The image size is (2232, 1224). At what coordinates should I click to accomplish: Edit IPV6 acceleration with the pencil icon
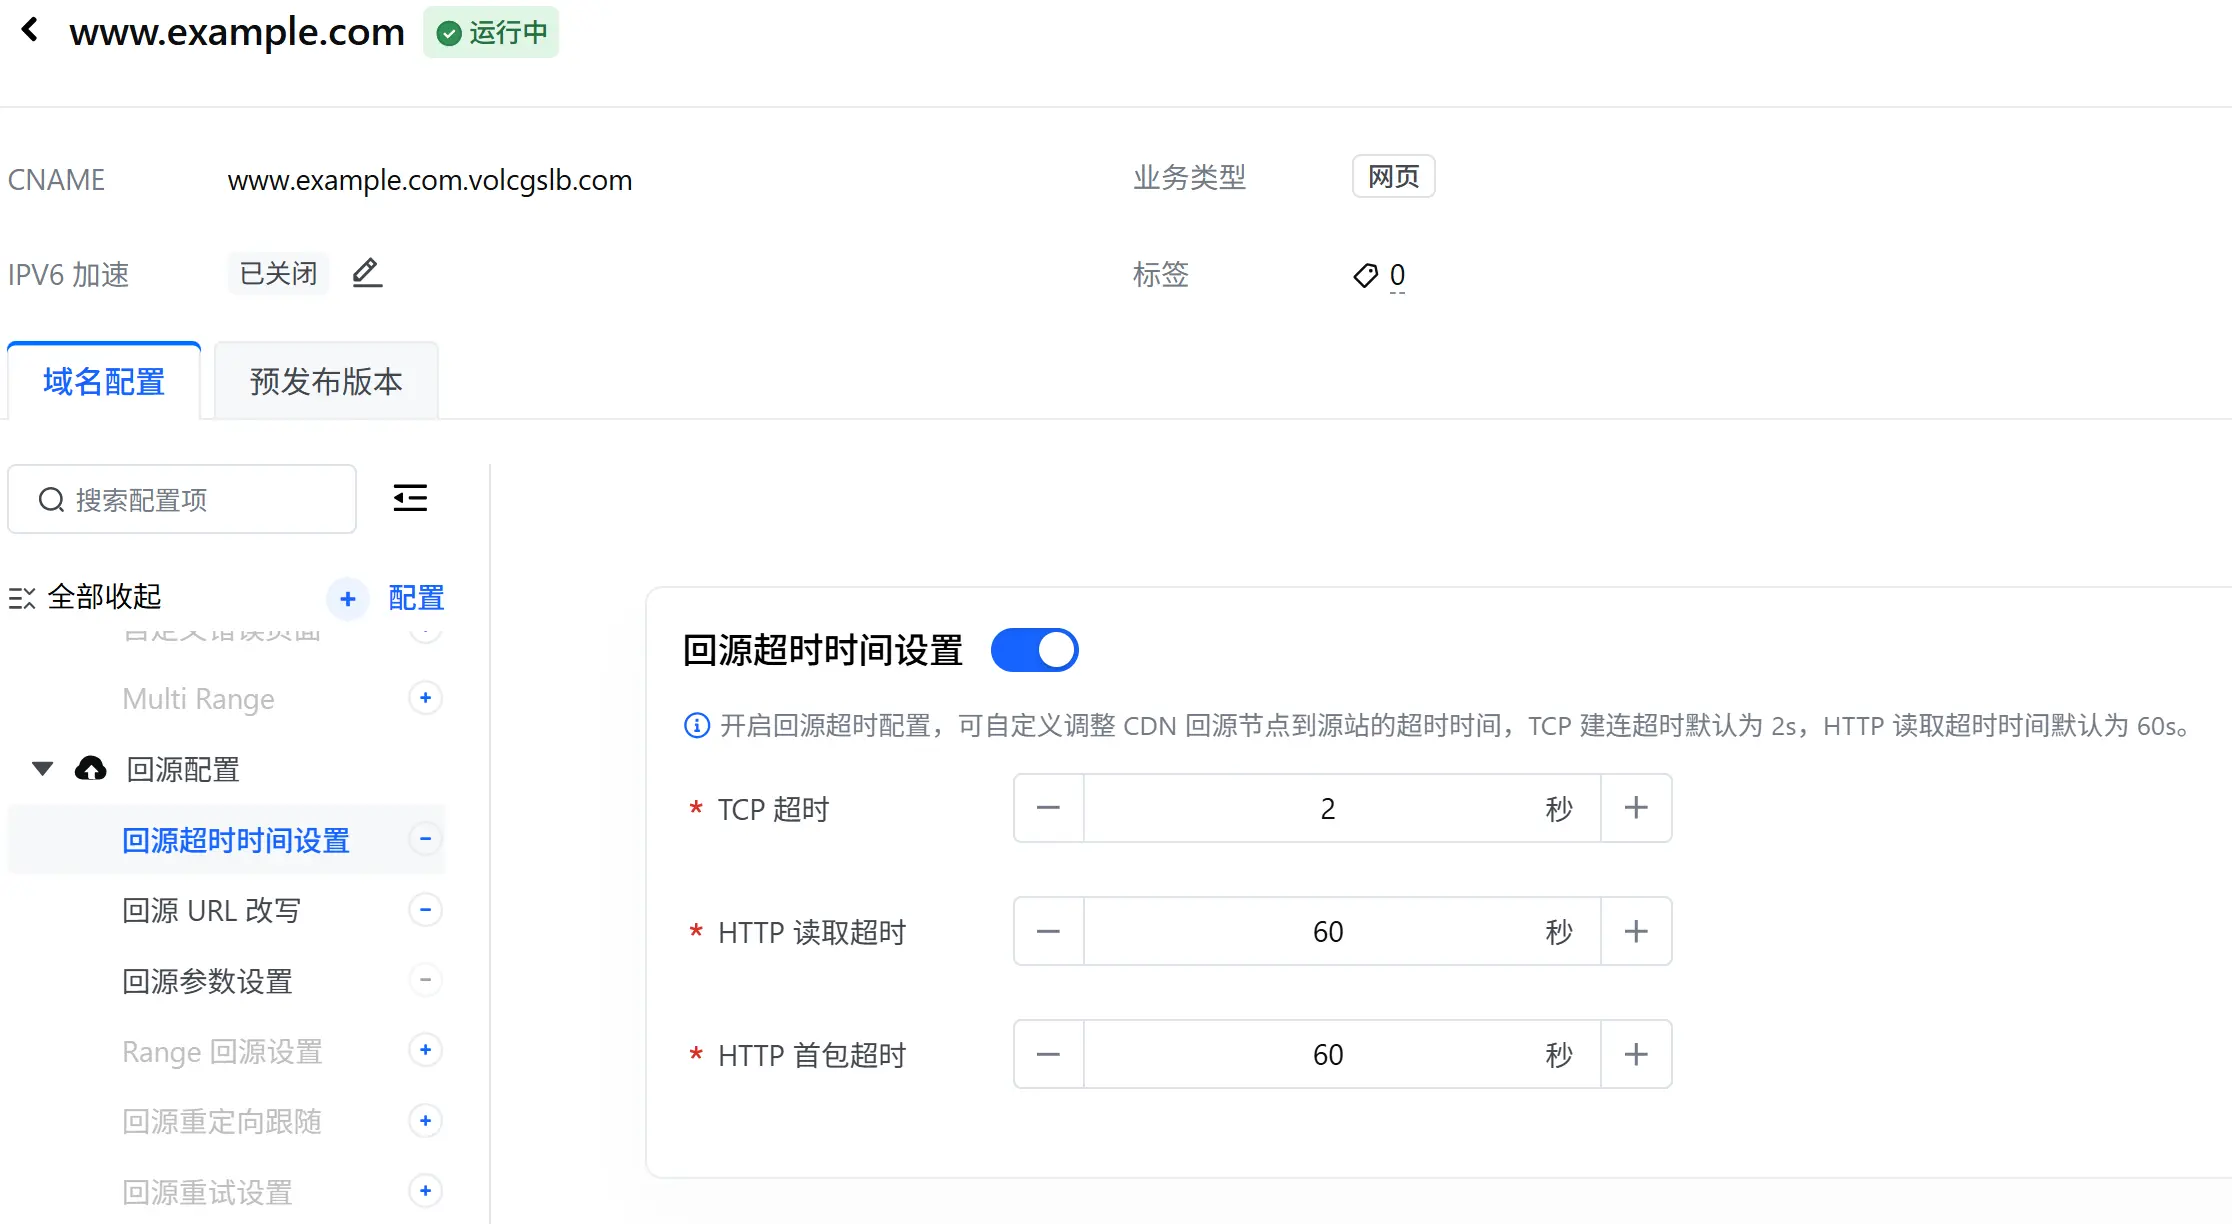point(367,273)
